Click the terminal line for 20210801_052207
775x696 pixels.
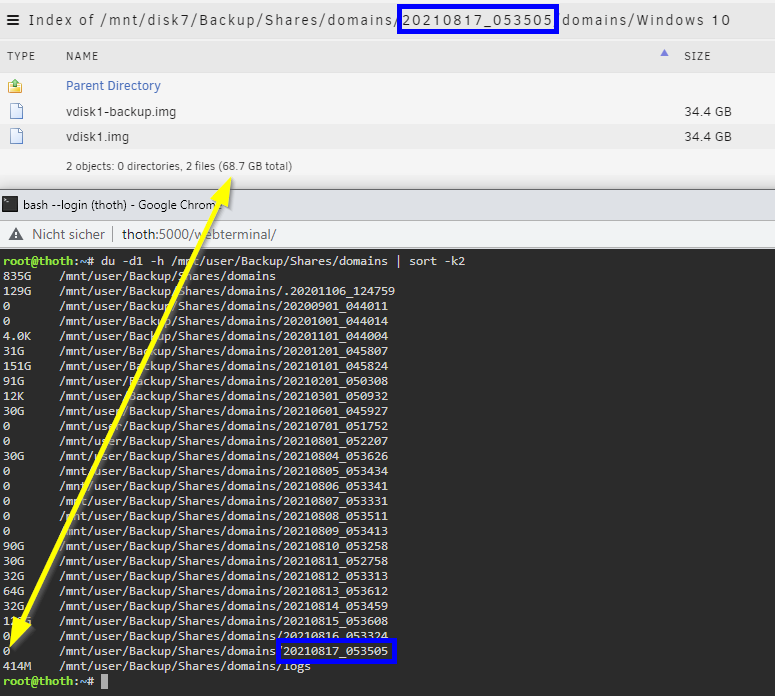pos(195,441)
